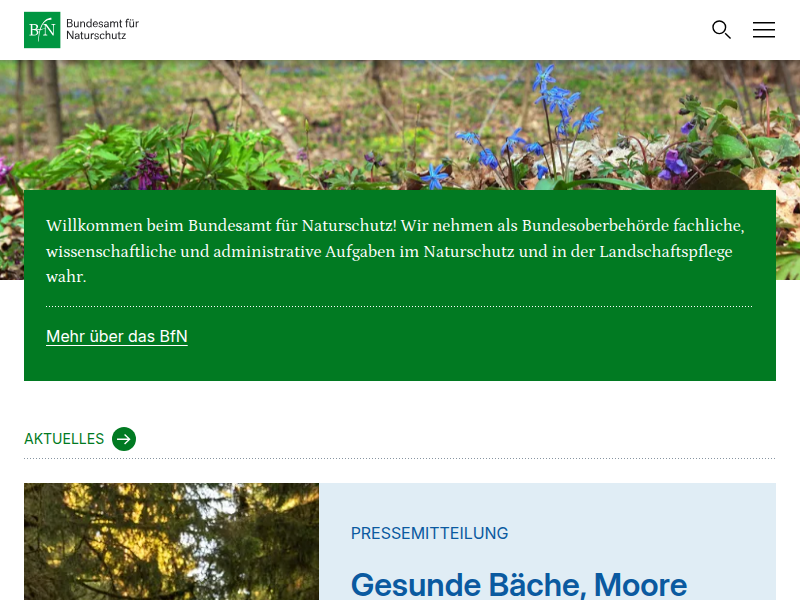Click the forest photo thumbnail
This screenshot has height=600, width=800.
coord(171,541)
